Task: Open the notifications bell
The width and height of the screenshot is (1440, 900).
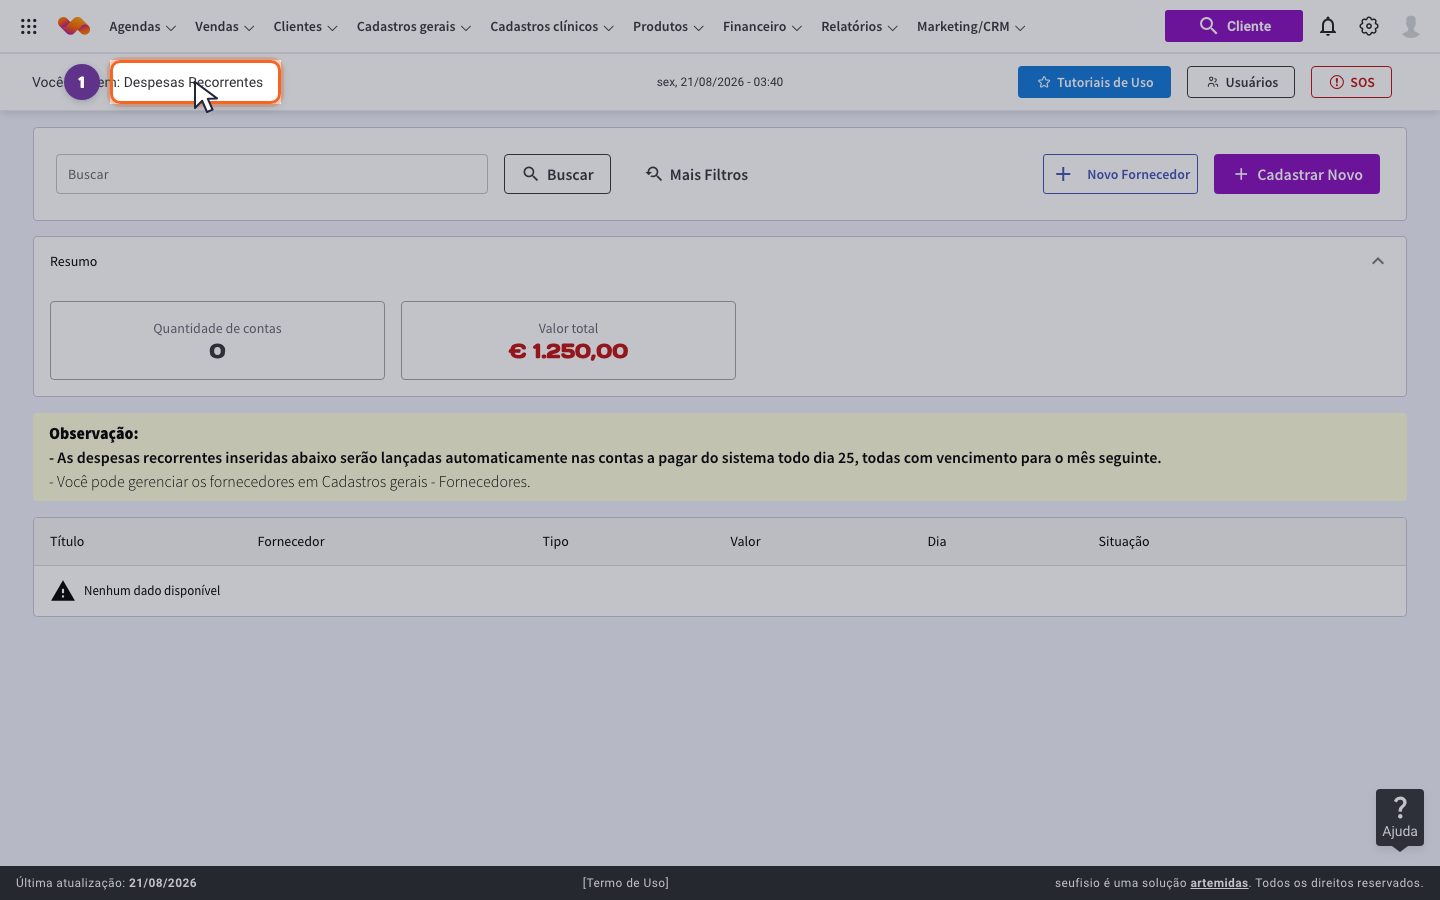Action: click(1328, 26)
